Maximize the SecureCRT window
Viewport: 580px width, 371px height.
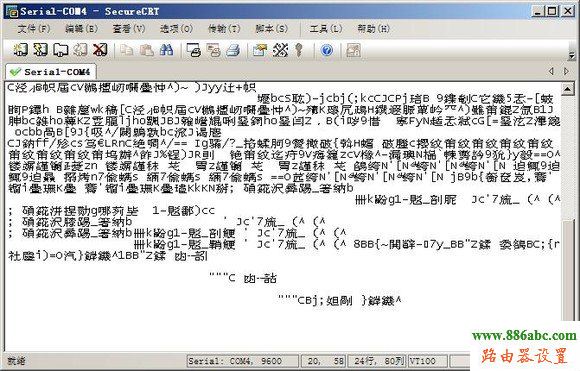pyautogui.click(x=553, y=11)
